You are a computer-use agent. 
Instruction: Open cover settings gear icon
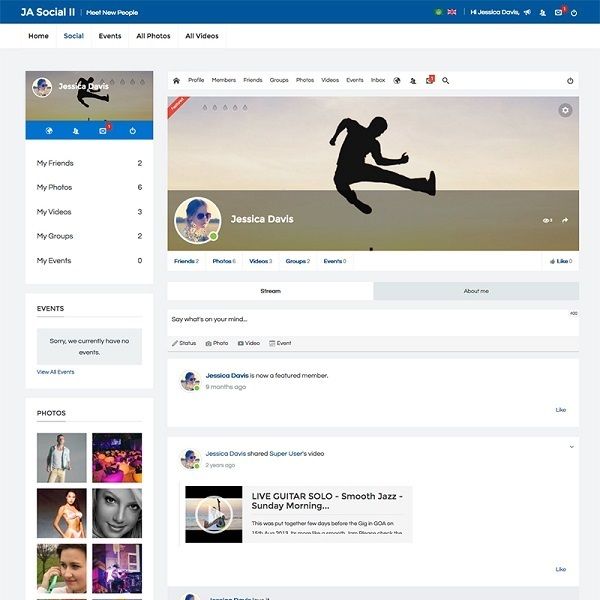click(x=565, y=110)
